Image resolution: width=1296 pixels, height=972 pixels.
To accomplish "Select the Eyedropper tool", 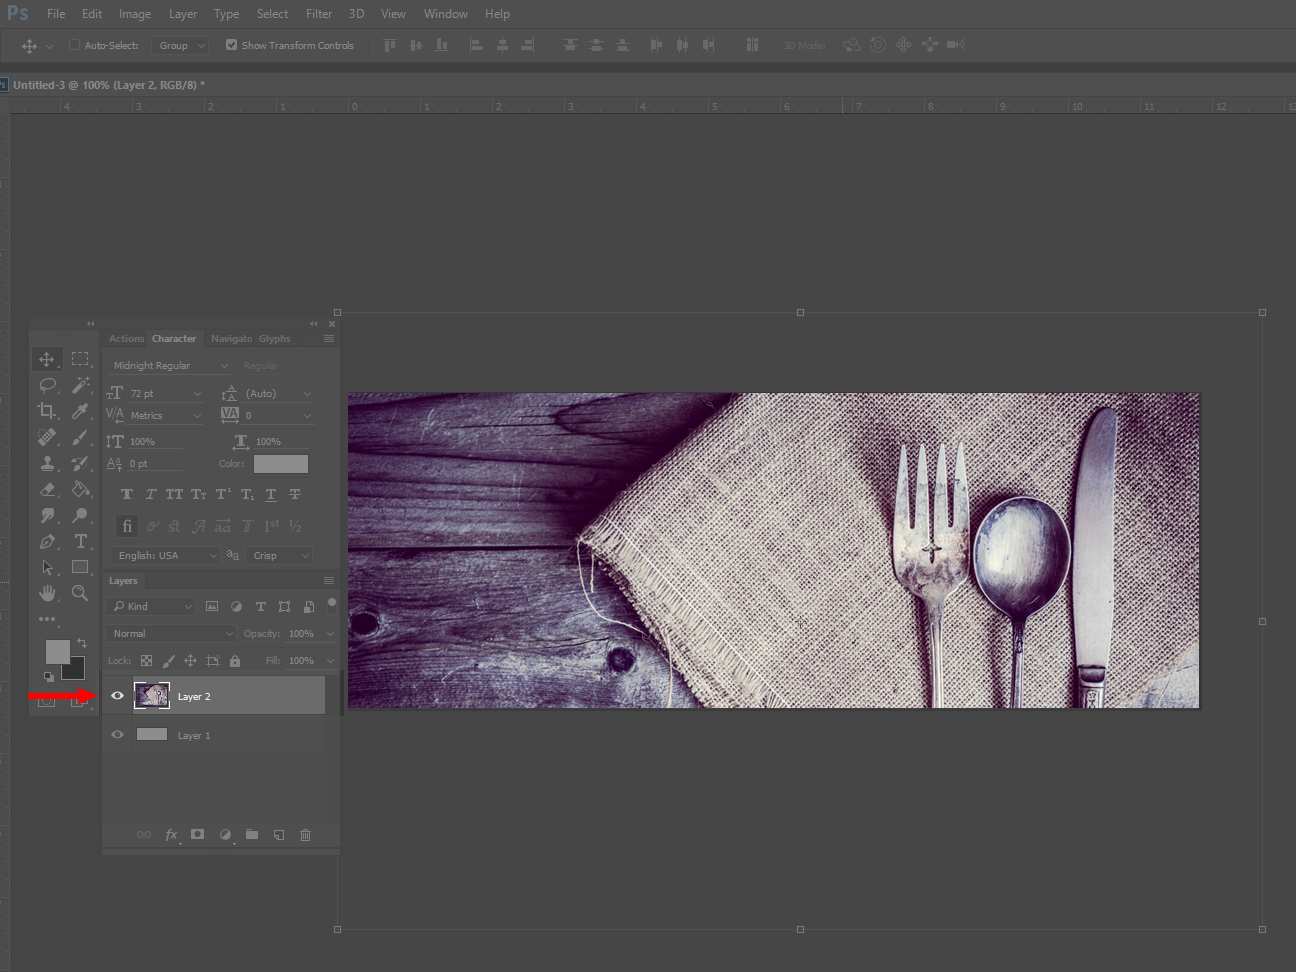I will [x=80, y=411].
